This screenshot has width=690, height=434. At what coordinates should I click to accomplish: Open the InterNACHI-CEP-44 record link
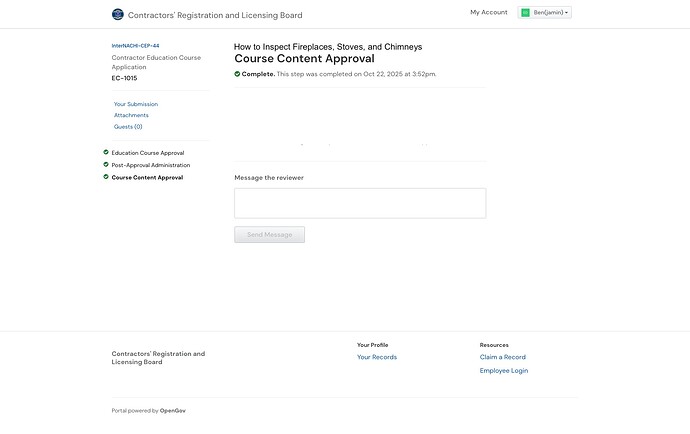click(135, 46)
